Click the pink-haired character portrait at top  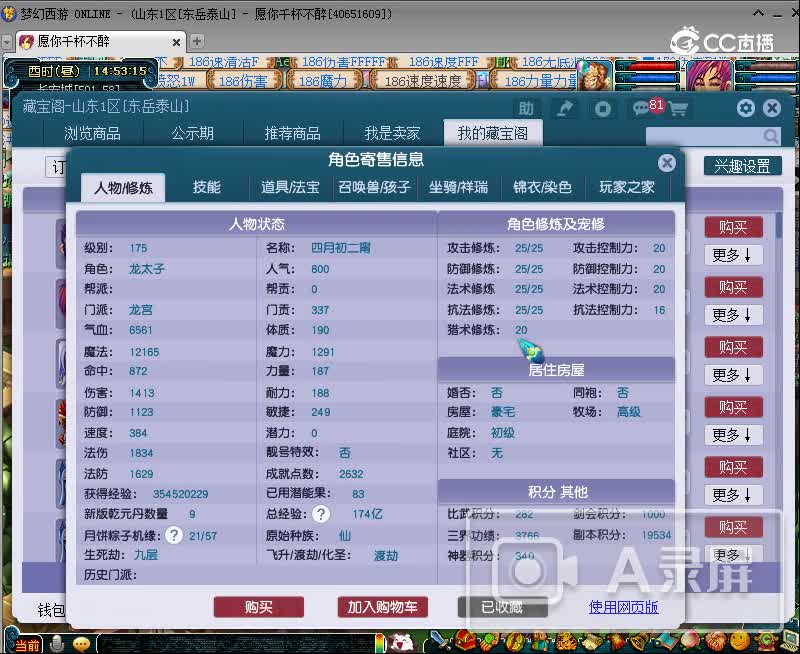point(709,76)
